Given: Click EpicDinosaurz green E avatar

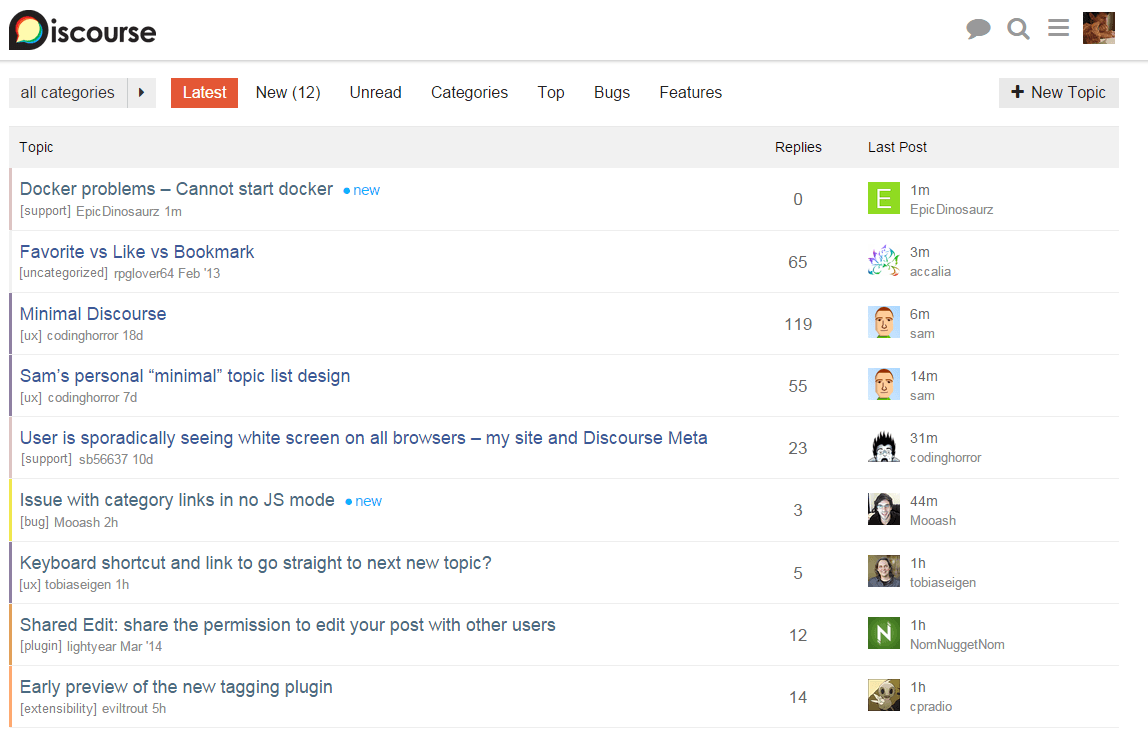Looking at the screenshot, I should tap(883, 199).
